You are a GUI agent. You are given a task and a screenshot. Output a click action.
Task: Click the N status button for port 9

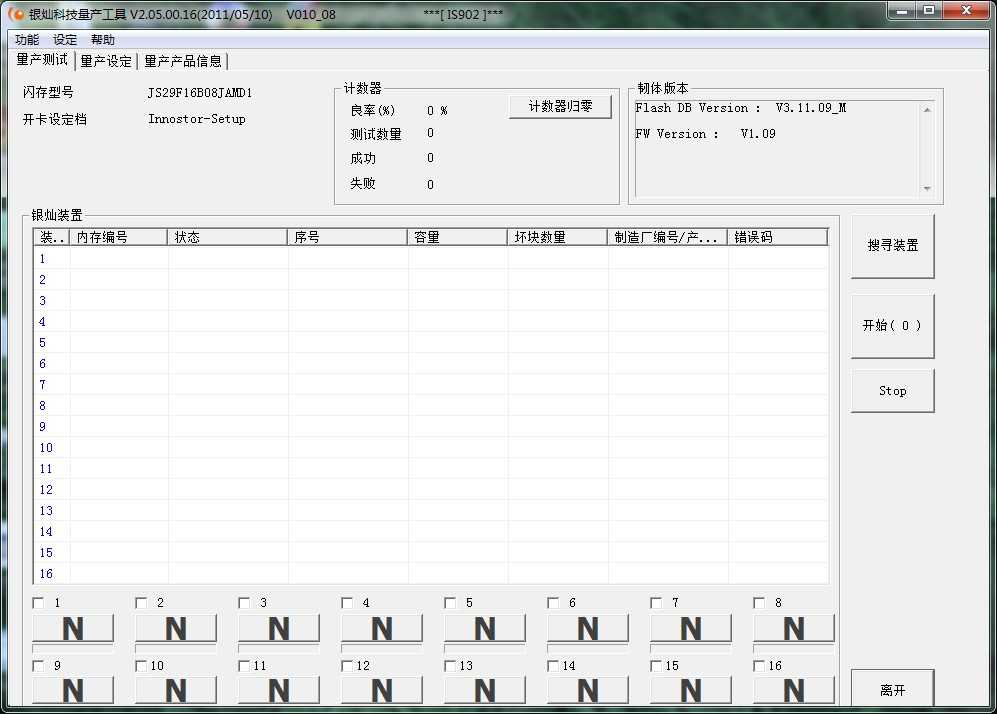72,690
